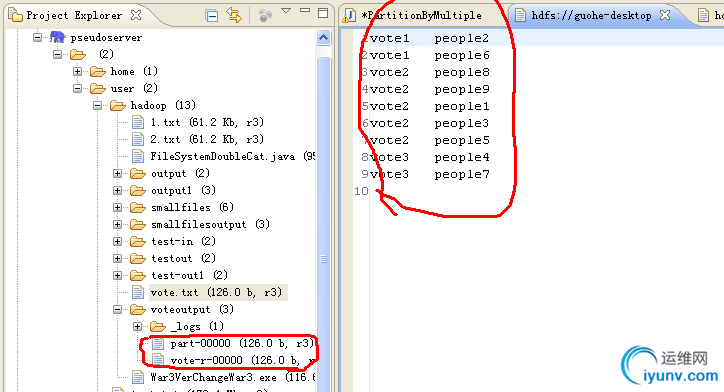This screenshot has width=724, height=392.
Task: Collapse the root folder (2) node
Action: coord(57,54)
